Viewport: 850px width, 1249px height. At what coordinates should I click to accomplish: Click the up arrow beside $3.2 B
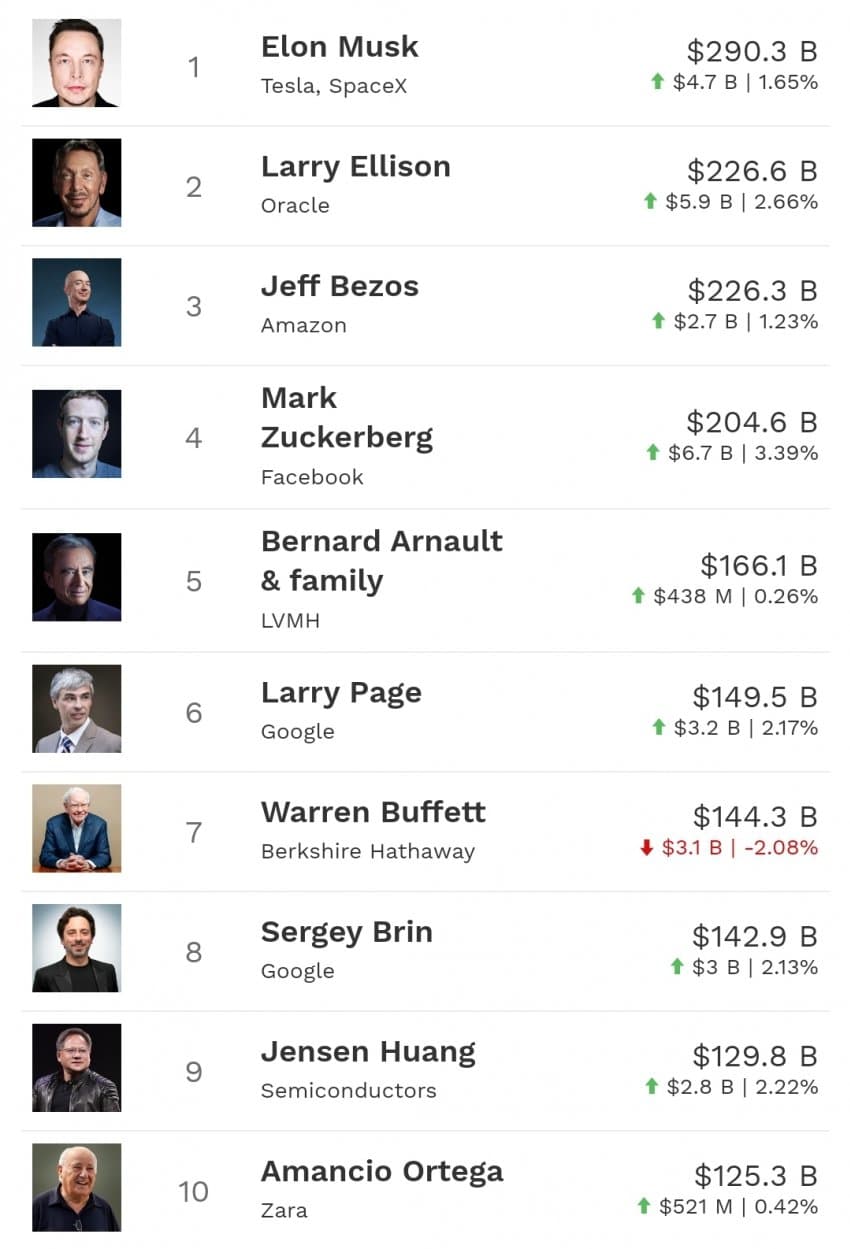(x=658, y=728)
